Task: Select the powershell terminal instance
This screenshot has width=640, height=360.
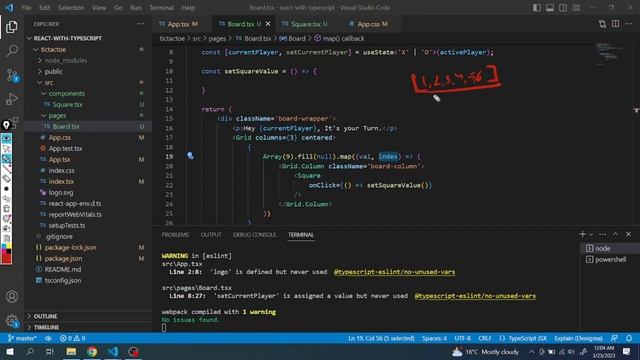Action: (610, 260)
